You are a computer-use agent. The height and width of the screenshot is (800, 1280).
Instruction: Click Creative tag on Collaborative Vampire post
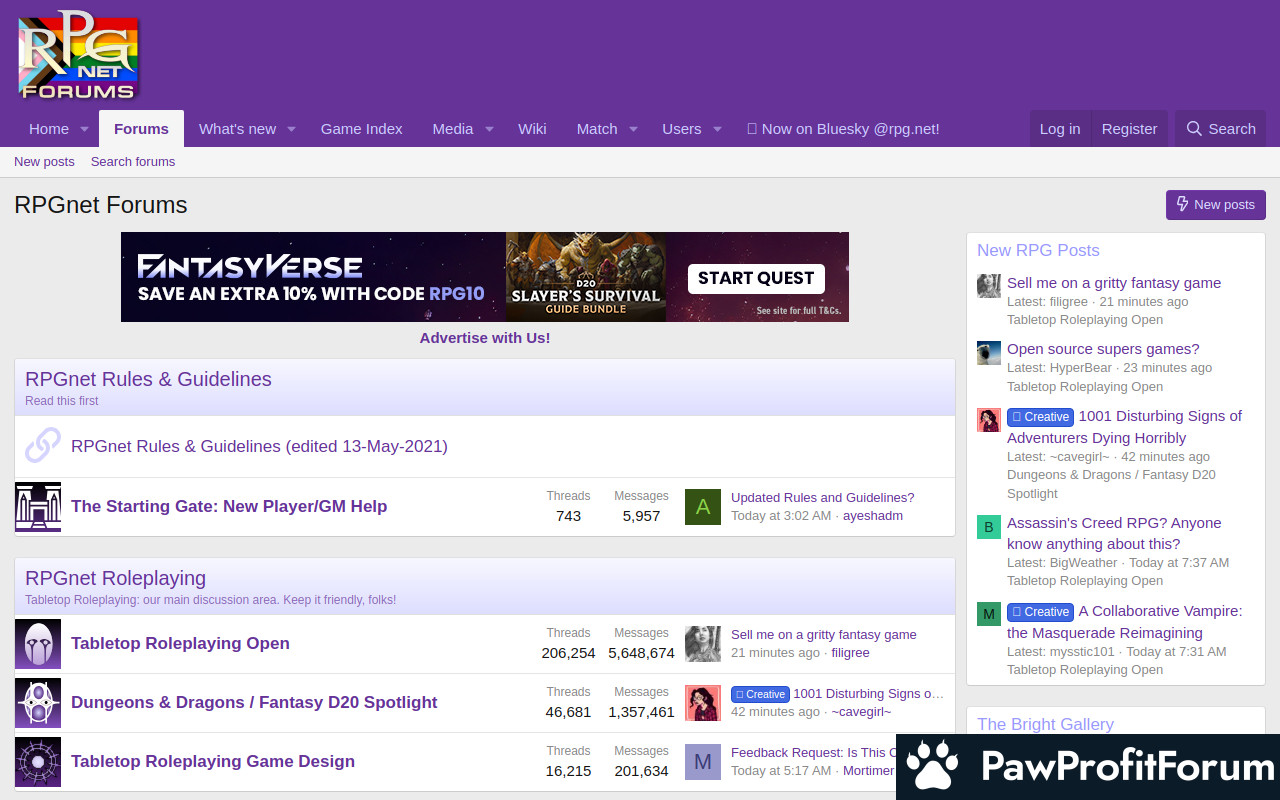click(1040, 612)
